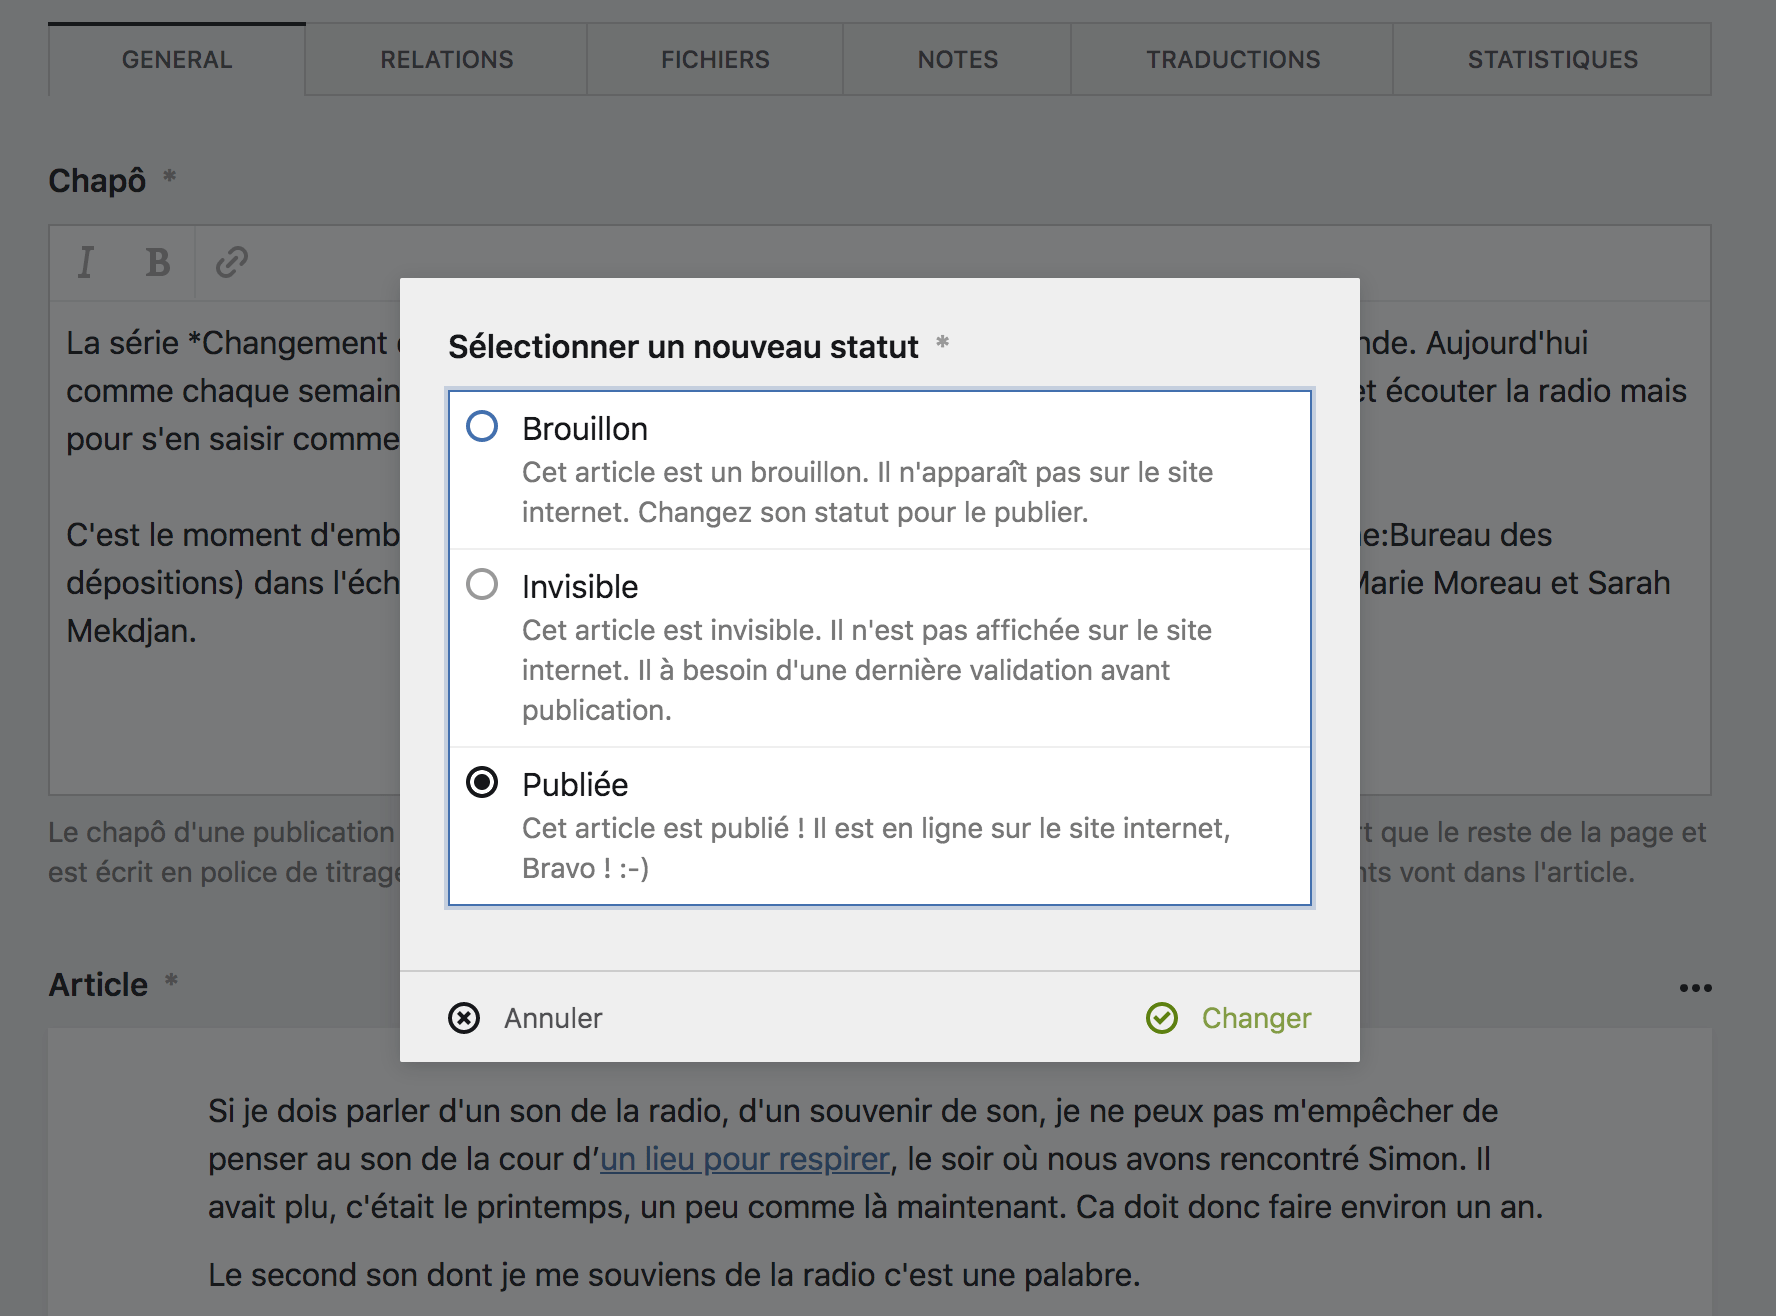Return to the GENERAL tab

tap(175, 59)
